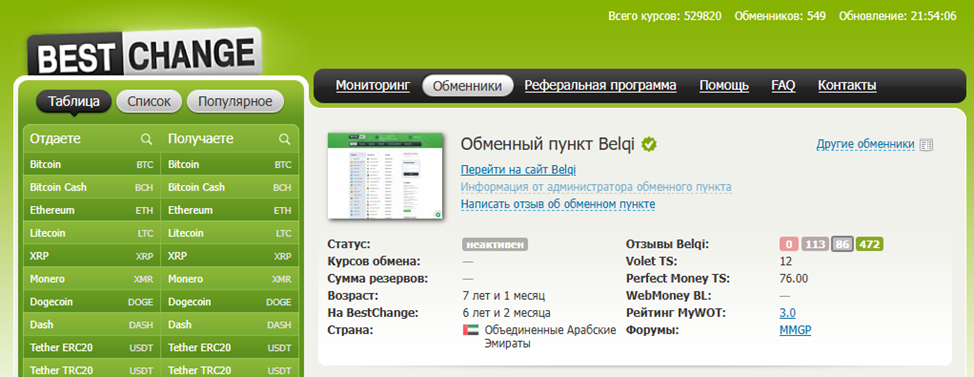
Task: Open the Мониторинг menu item
Action: coord(373,86)
